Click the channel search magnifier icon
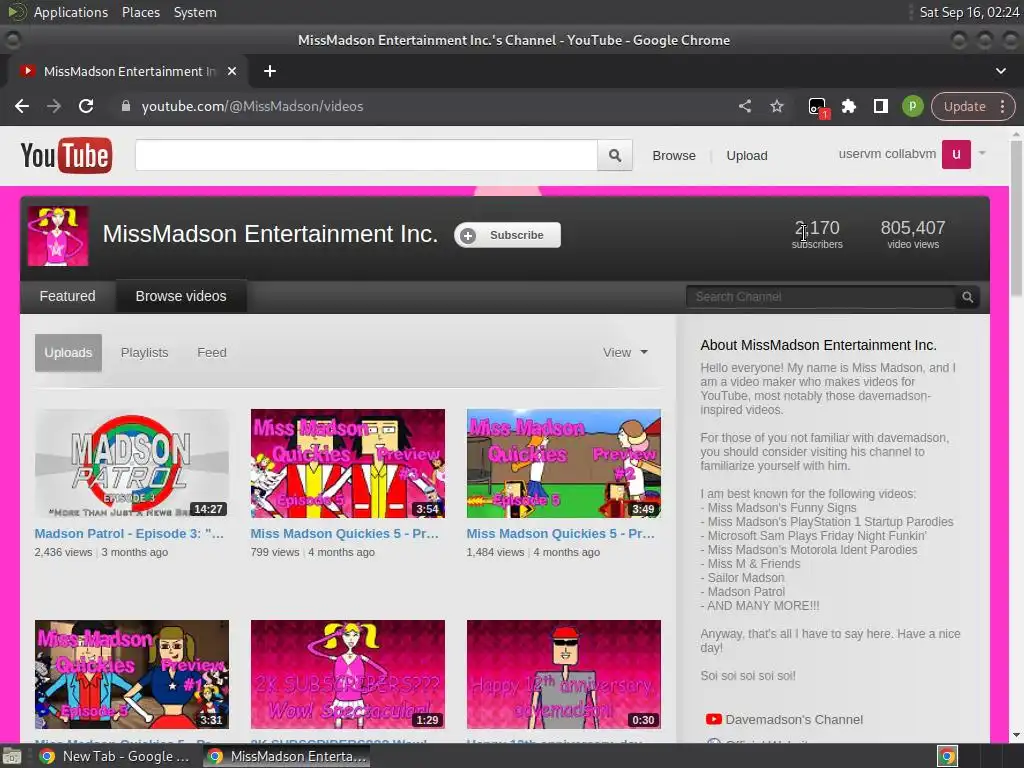Viewport: 1024px width, 768px height. pos(968,297)
